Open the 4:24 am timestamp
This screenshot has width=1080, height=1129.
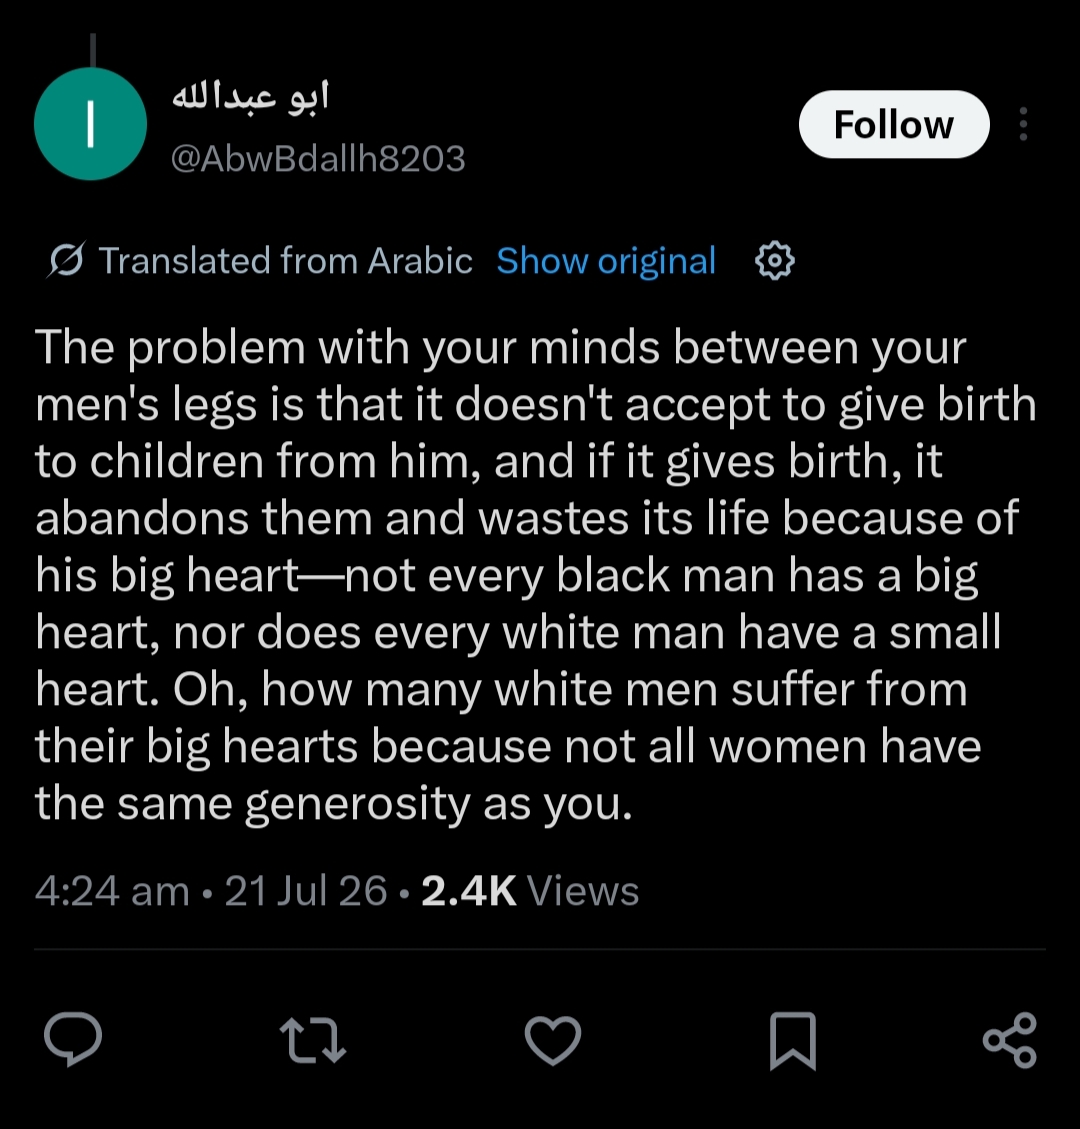pos(112,891)
